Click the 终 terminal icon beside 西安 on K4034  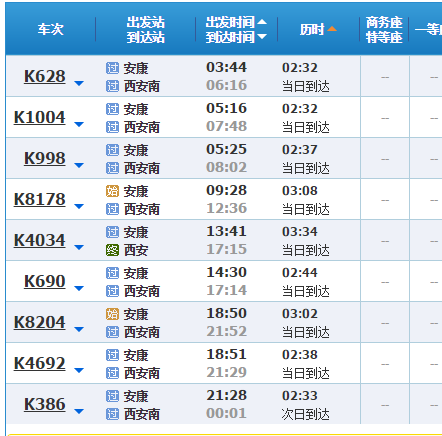point(112,250)
